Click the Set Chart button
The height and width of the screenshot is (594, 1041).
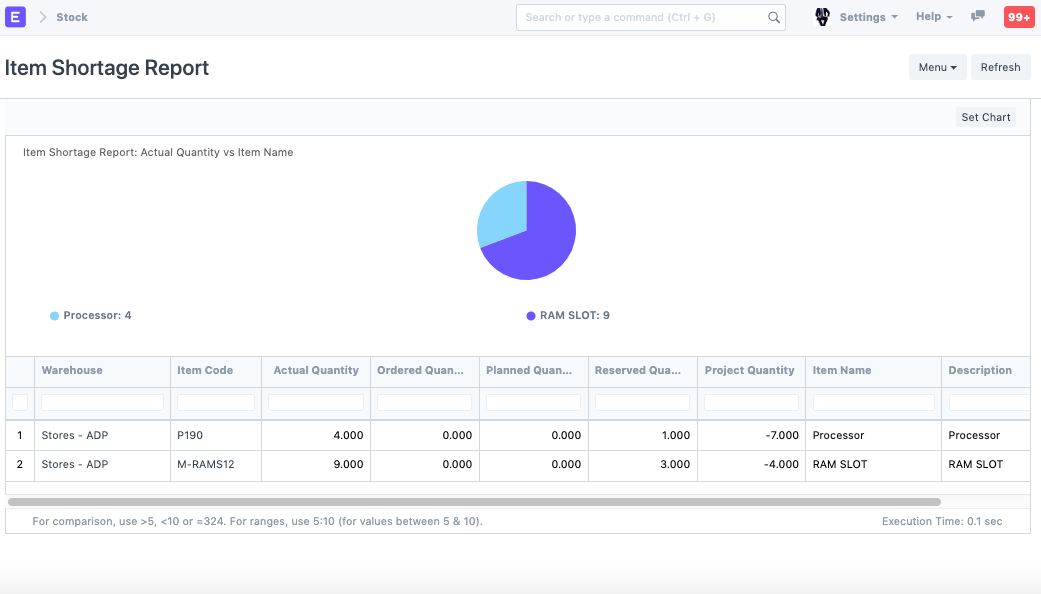click(985, 117)
